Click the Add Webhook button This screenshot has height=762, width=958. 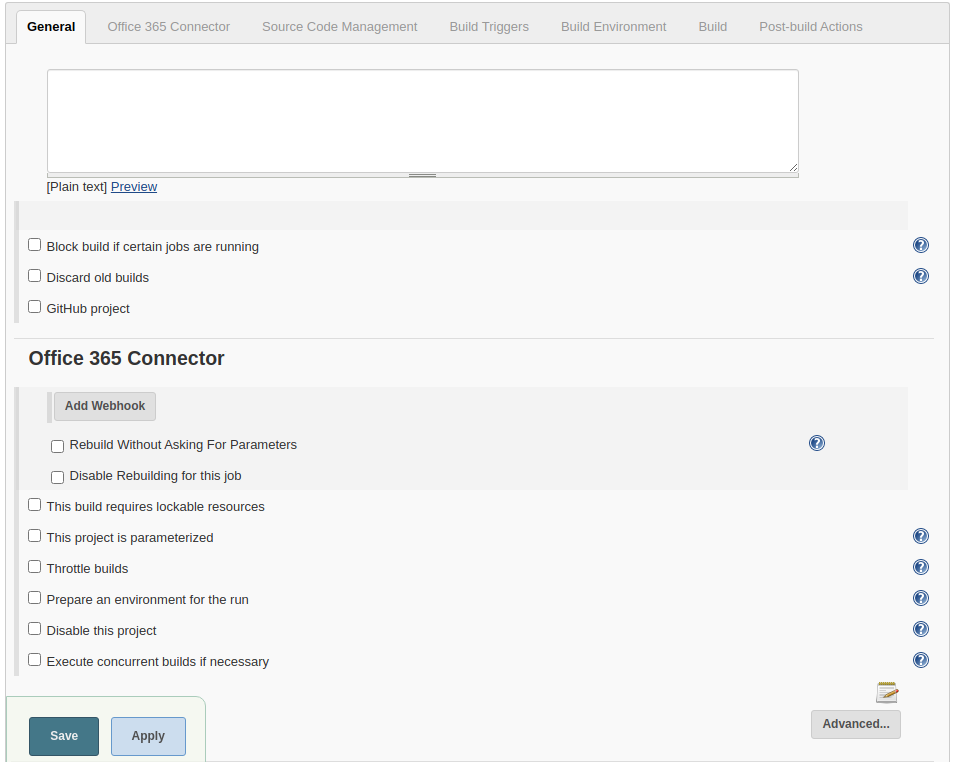[105, 406]
